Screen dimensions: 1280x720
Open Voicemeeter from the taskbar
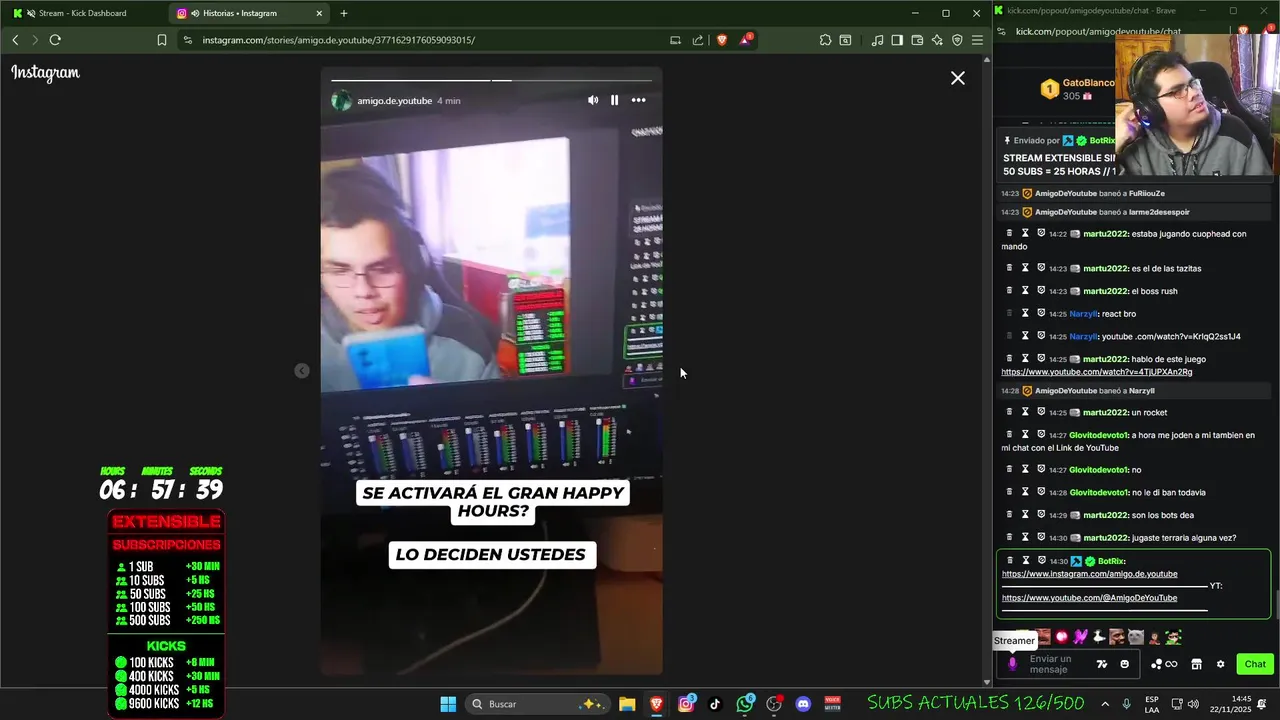(832, 704)
